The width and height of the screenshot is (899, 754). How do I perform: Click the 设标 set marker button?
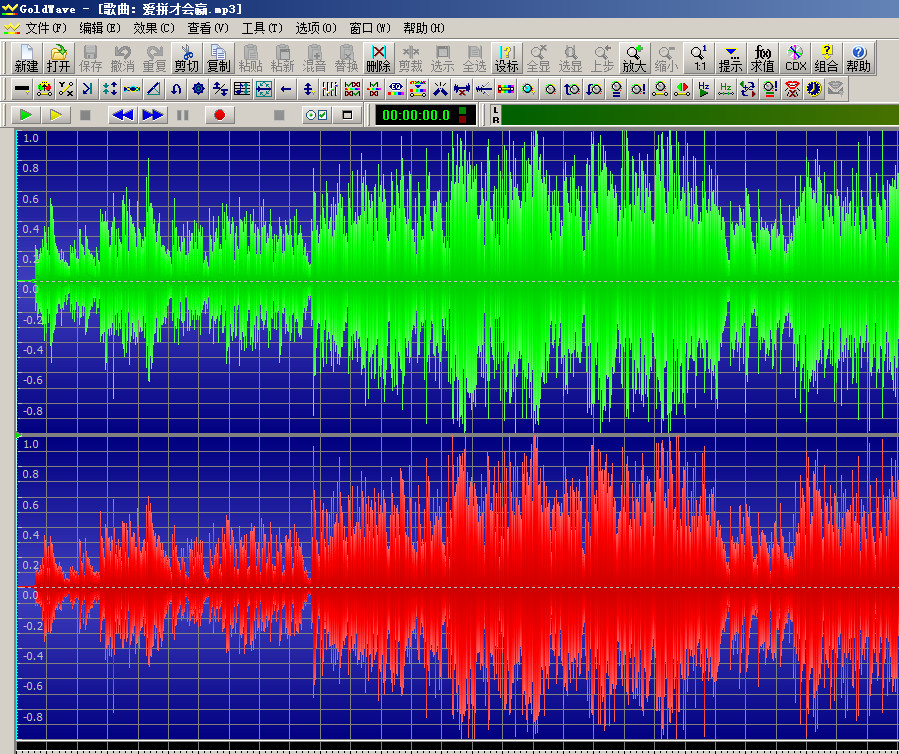pyautogui.click(x=507, y=58)
